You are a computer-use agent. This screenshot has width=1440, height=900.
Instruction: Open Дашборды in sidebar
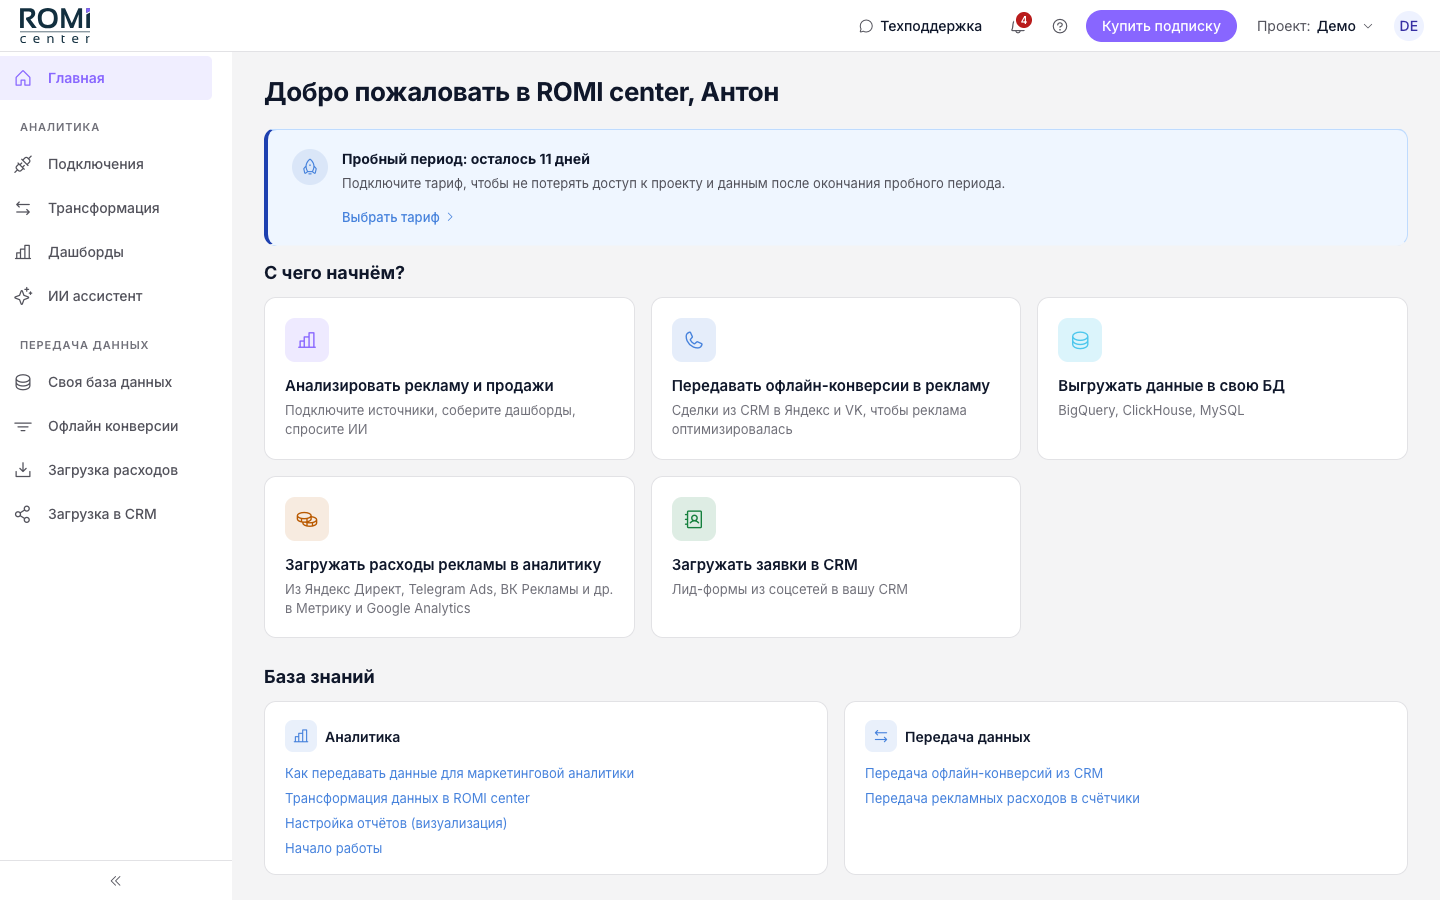[106, 252]
